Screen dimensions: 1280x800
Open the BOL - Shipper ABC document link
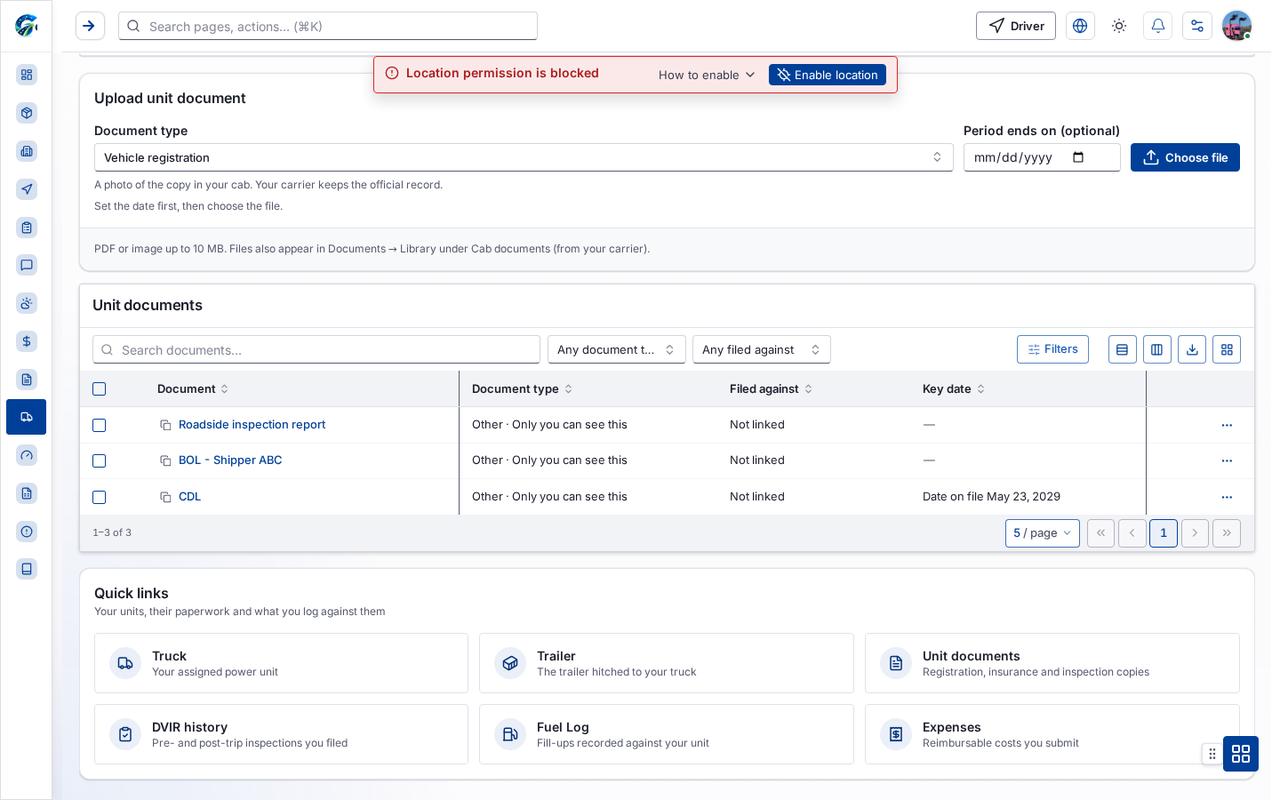coord(230,460)
